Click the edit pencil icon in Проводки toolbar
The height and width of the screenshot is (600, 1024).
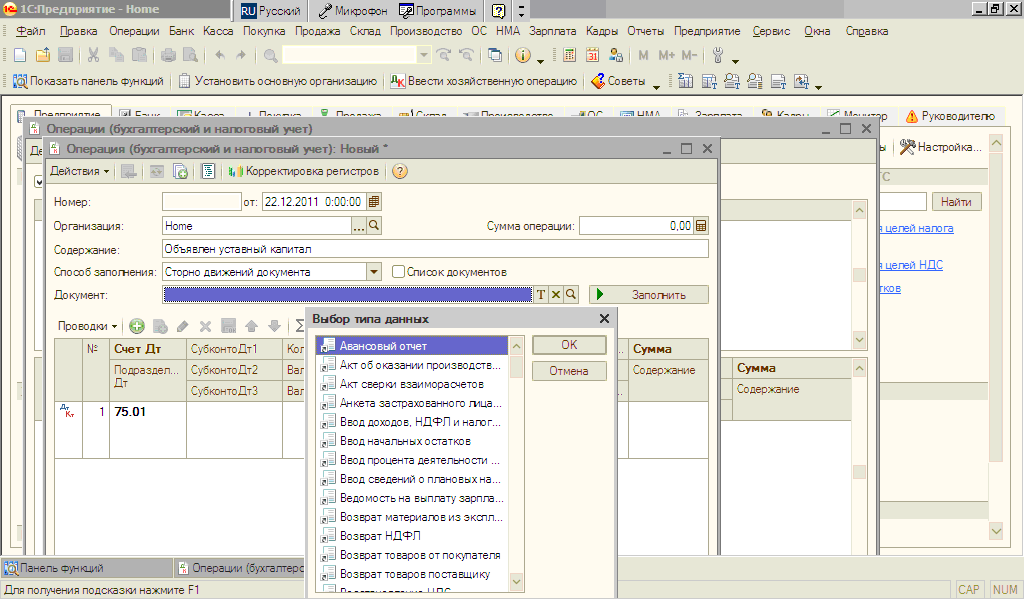point(182,326)
